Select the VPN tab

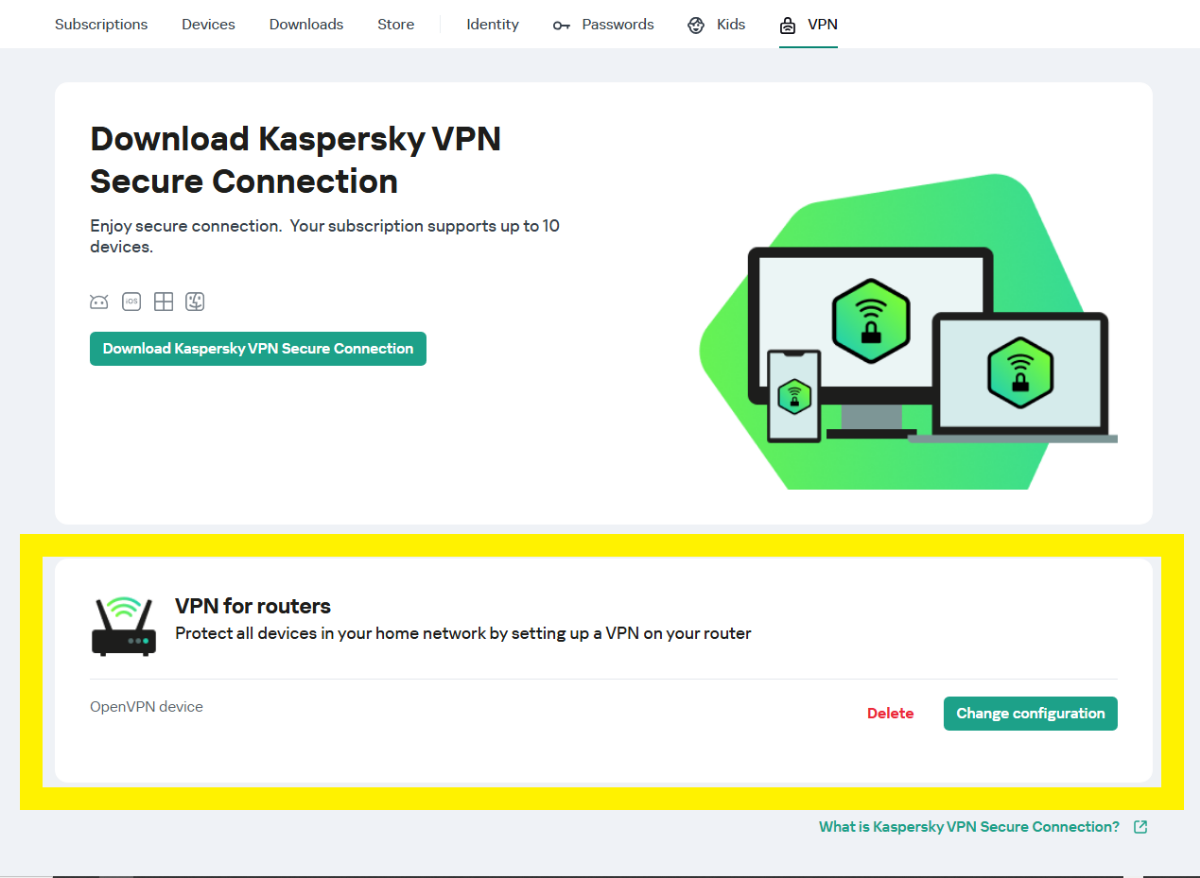click(809, 24)
